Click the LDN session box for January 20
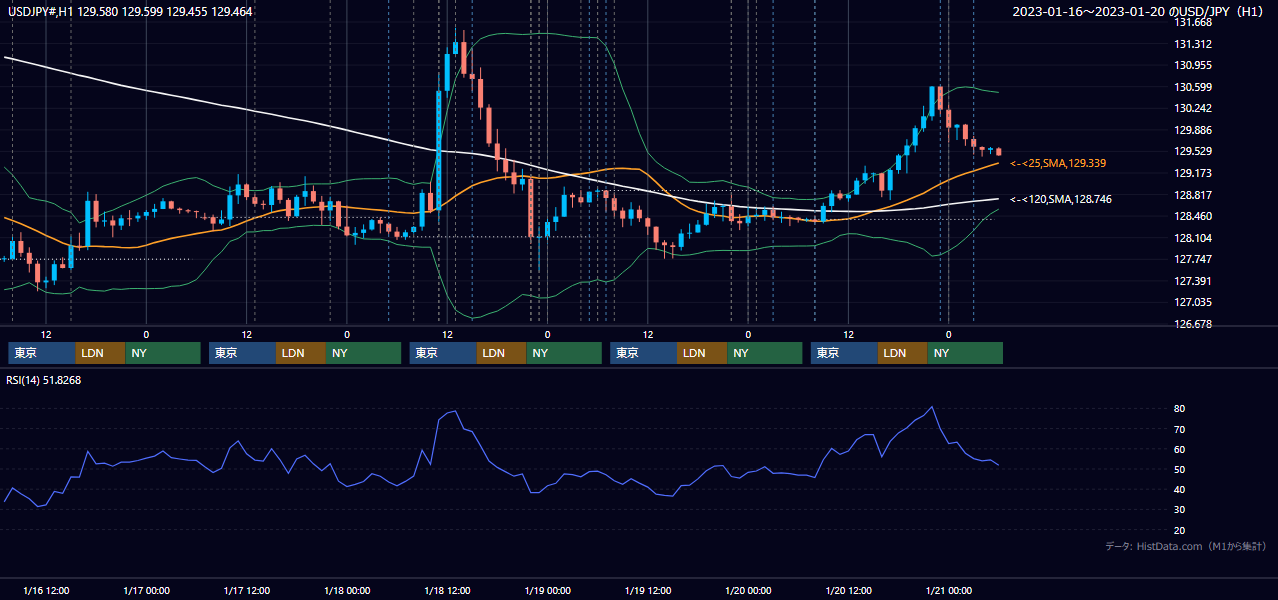 click(x=903, y=353)
